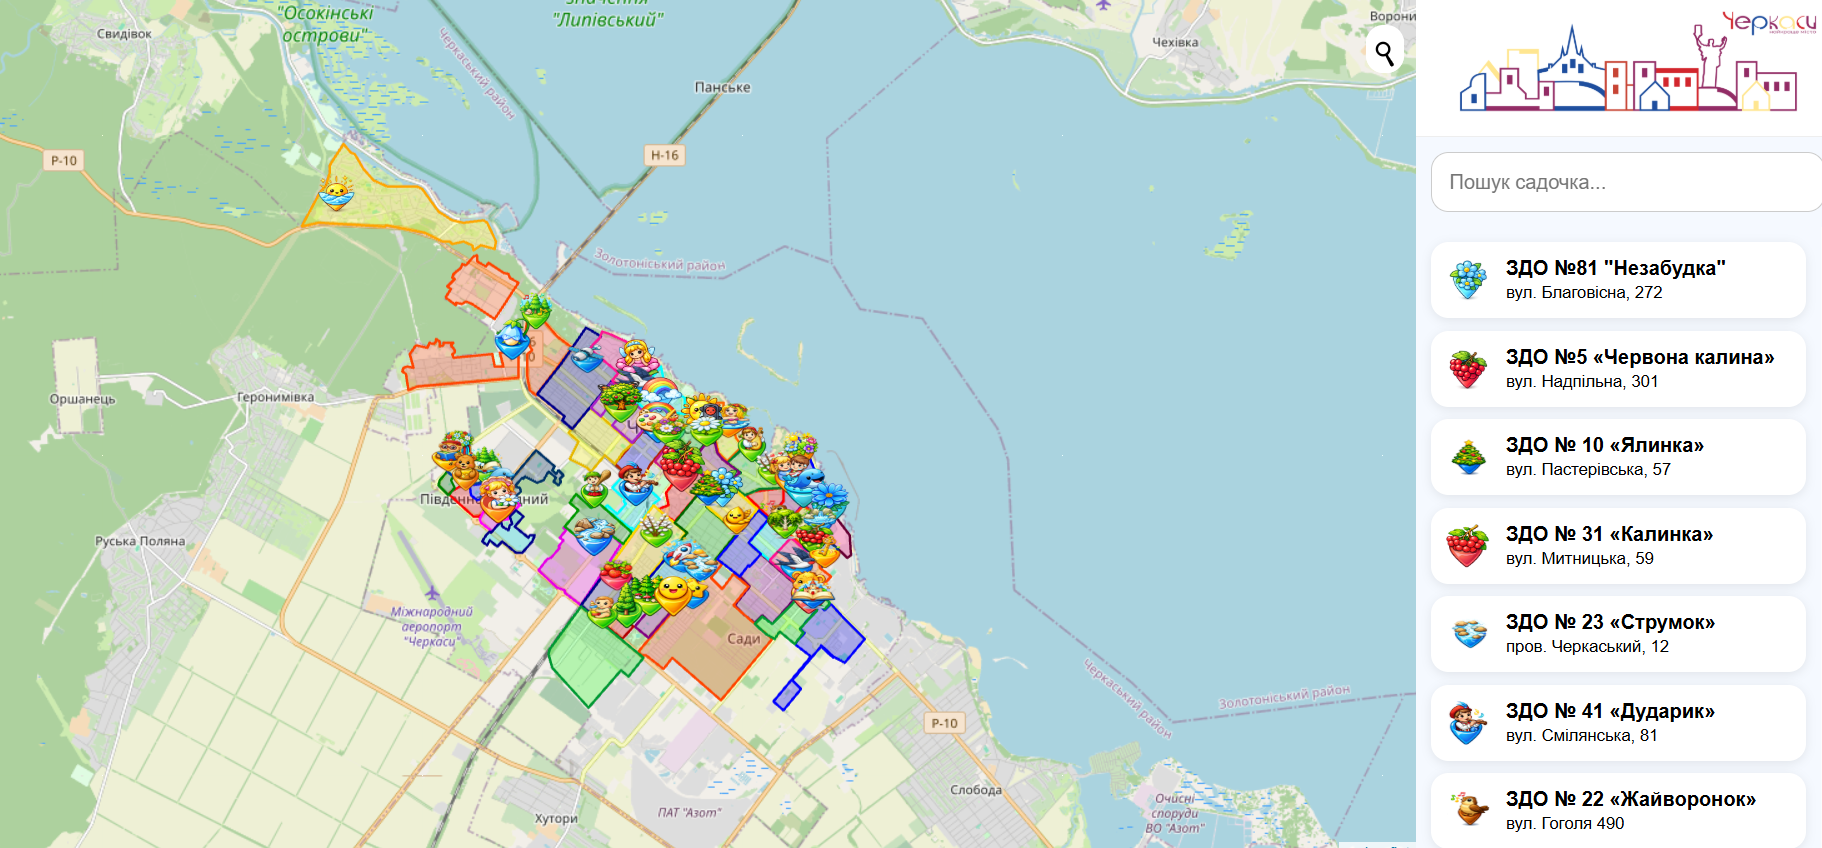Select the big yellow smiley marker
The width and height of the screenshot is (1822, 848).
point(674,594)
